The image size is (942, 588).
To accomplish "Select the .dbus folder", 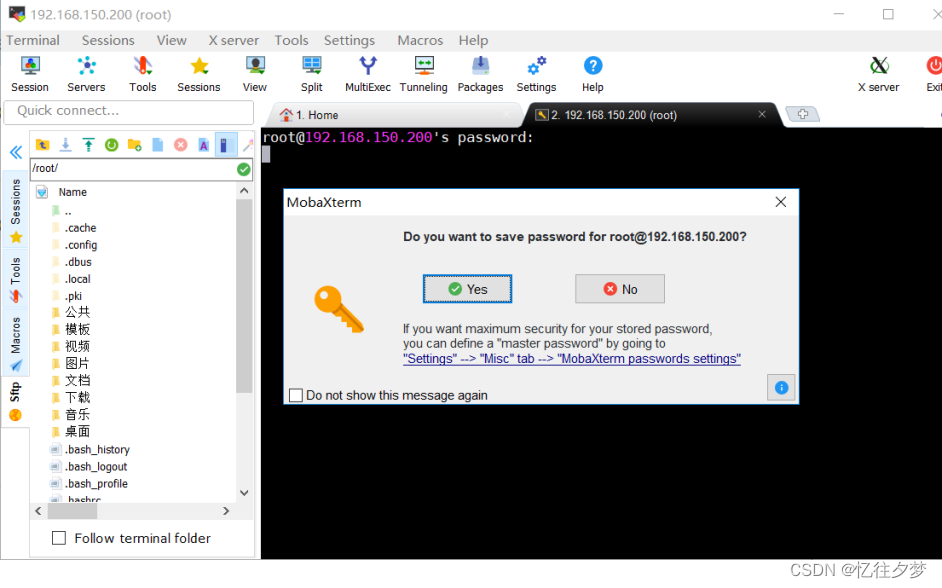I will [78, 262].
